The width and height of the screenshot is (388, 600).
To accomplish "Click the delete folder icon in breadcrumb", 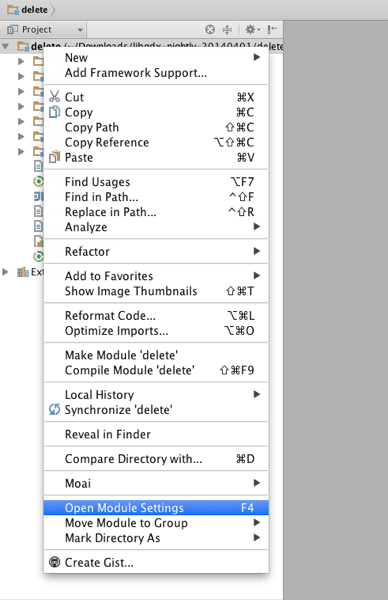I will [x=13, y=10].
